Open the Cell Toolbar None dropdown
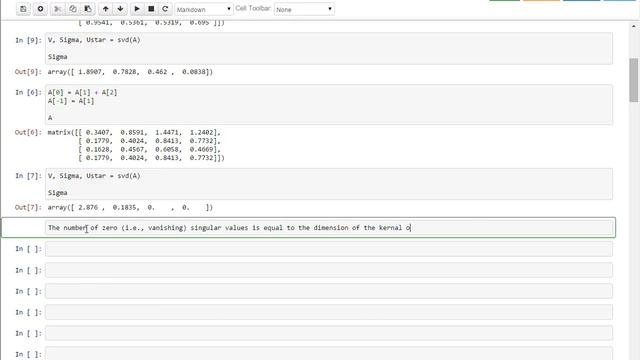Screen dimensions: 640x360 pos(304,9)
